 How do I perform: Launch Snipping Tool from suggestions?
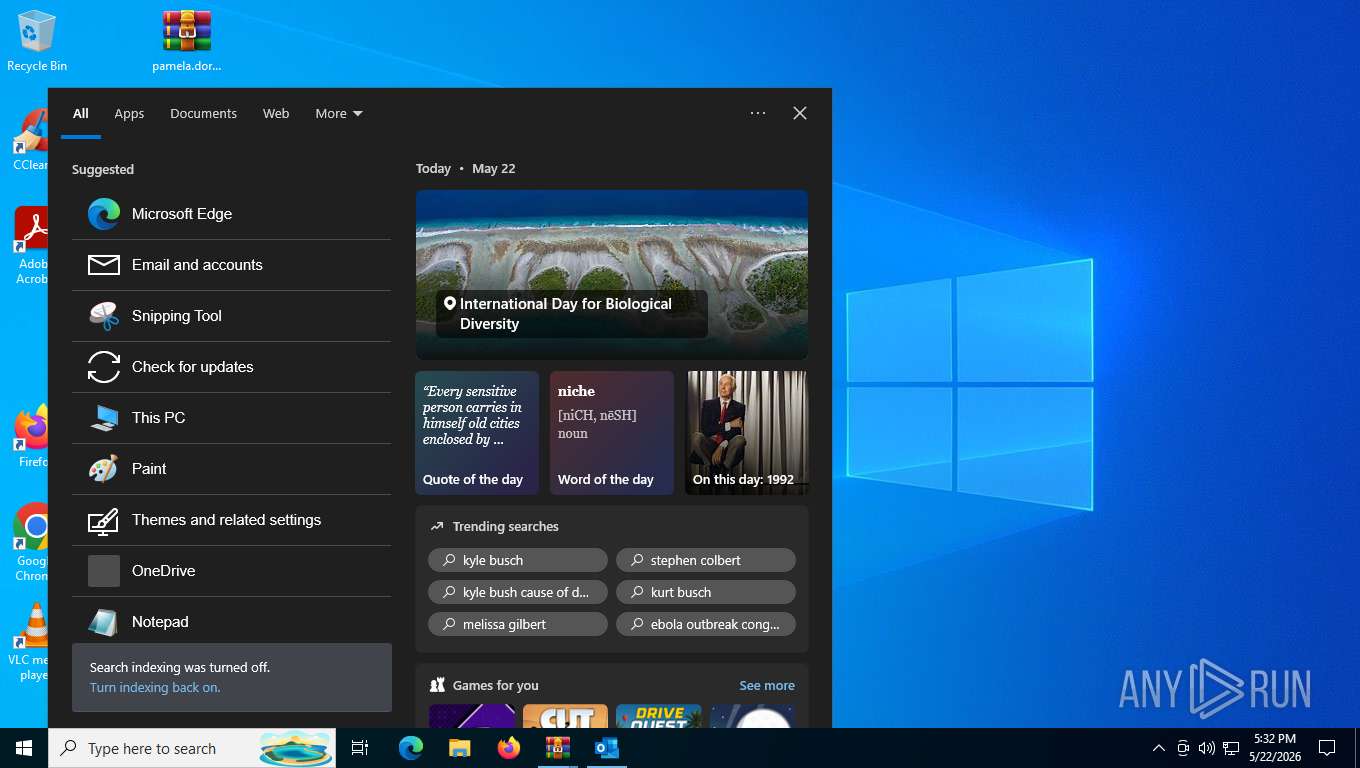(x=231, y=316)
